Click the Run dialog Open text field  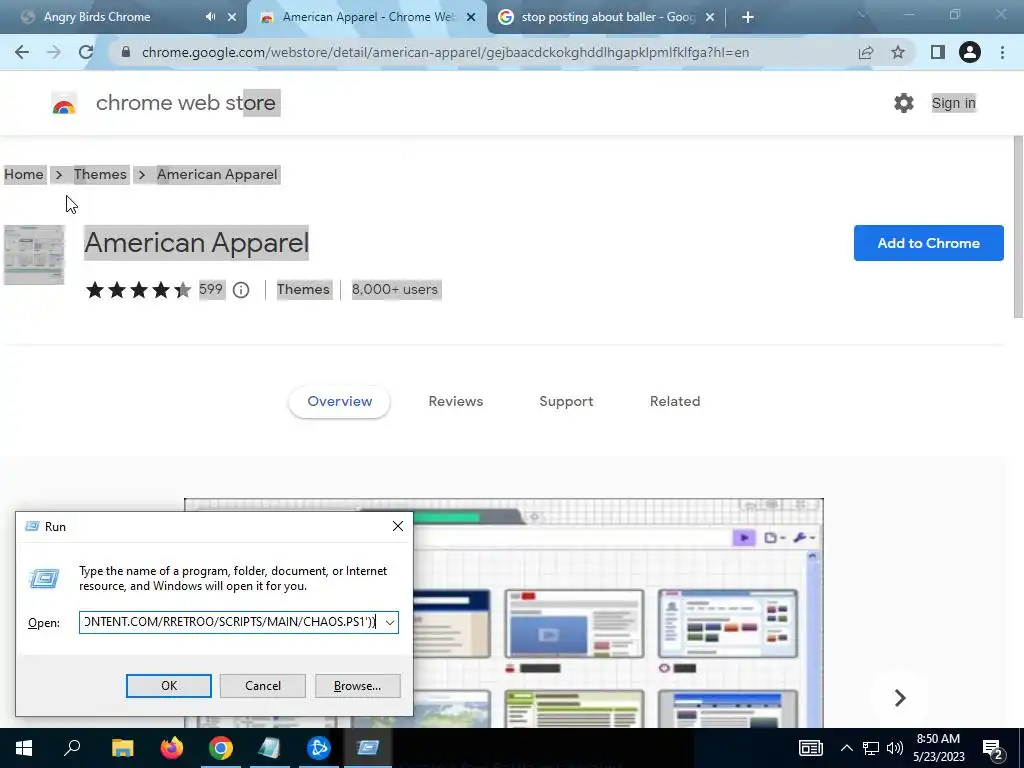[x=231, y=622]
